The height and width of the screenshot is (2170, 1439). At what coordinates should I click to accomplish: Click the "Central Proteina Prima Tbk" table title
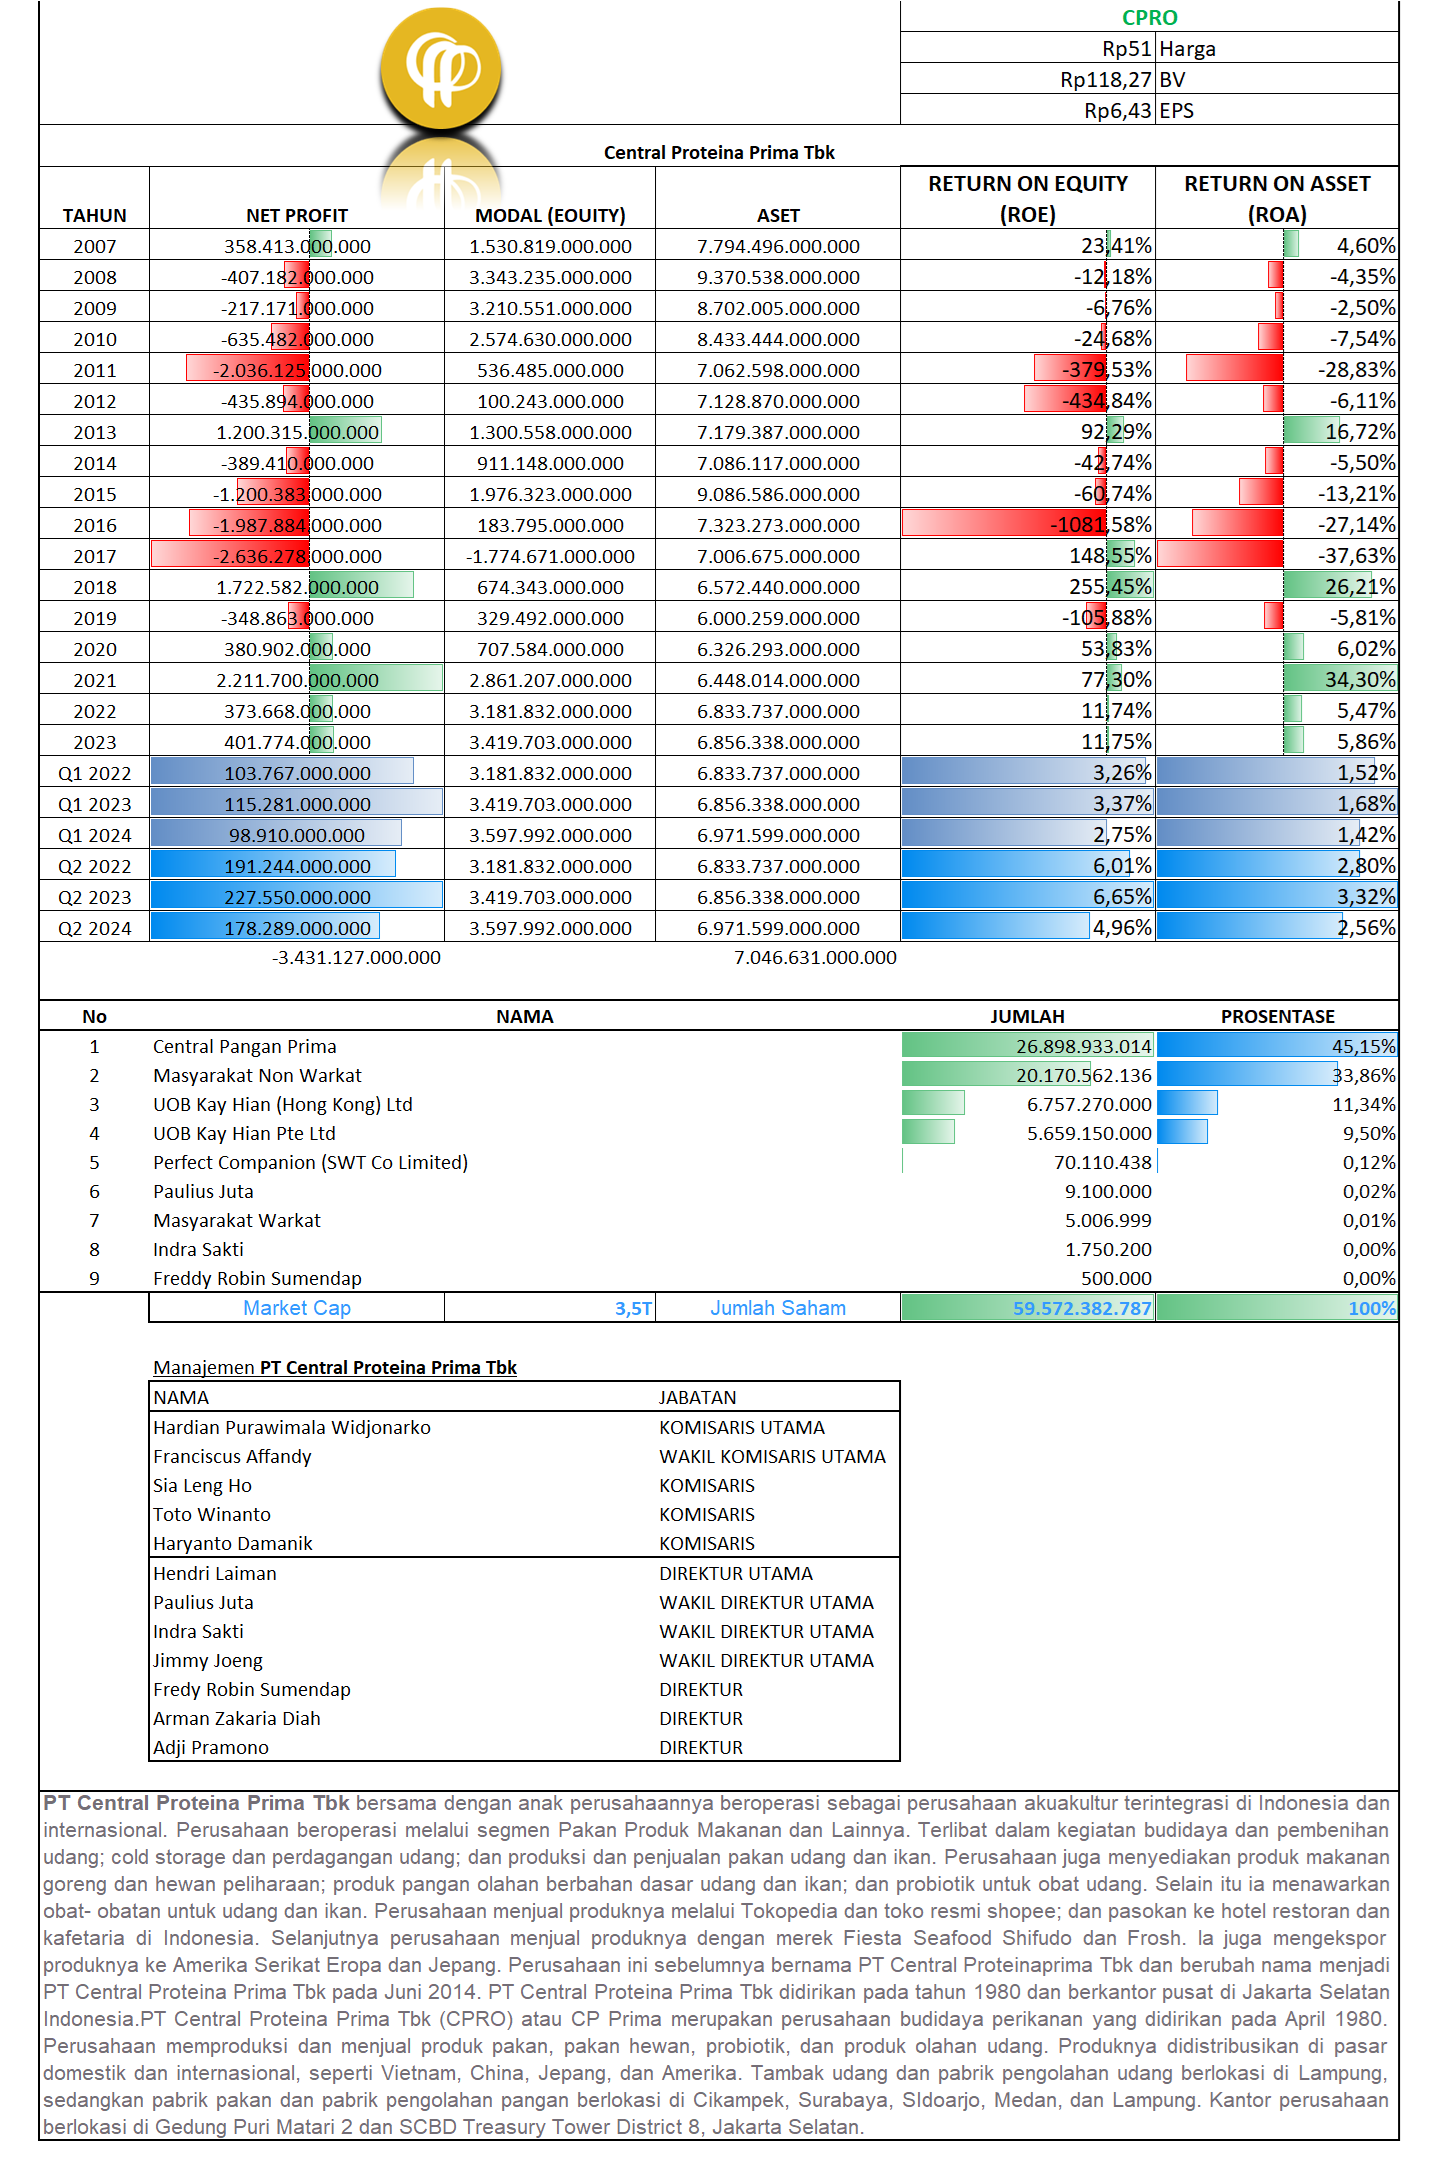[x=719, y=152]
